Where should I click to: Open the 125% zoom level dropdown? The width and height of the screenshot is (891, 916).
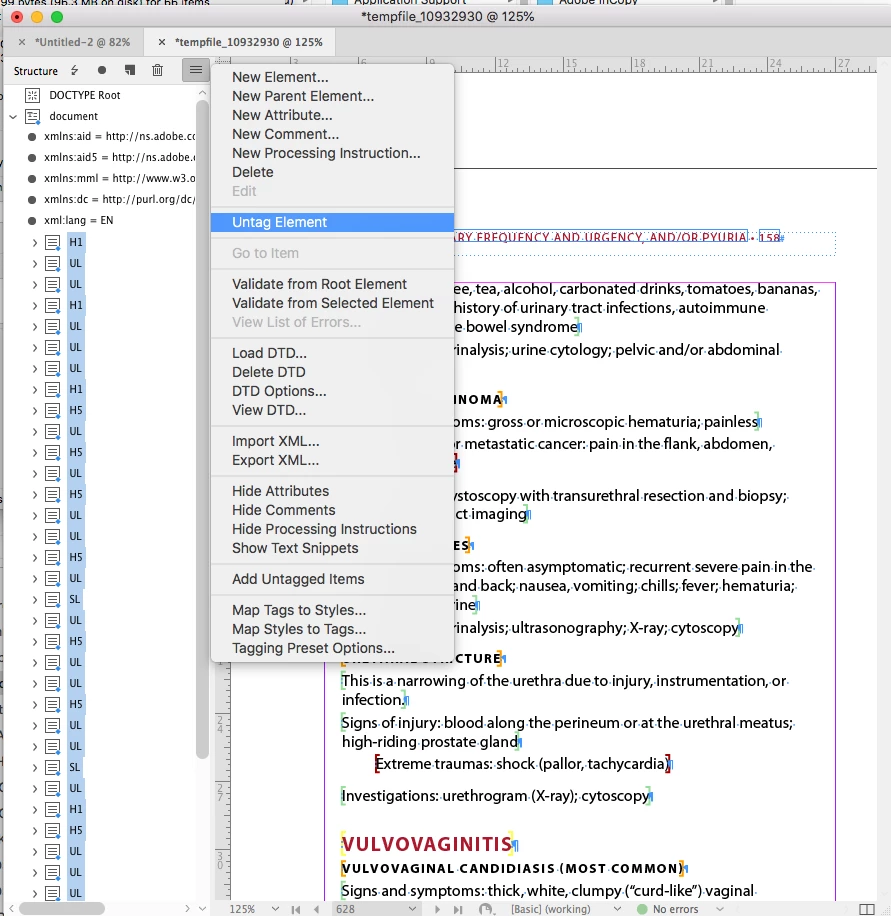(275, 909)
